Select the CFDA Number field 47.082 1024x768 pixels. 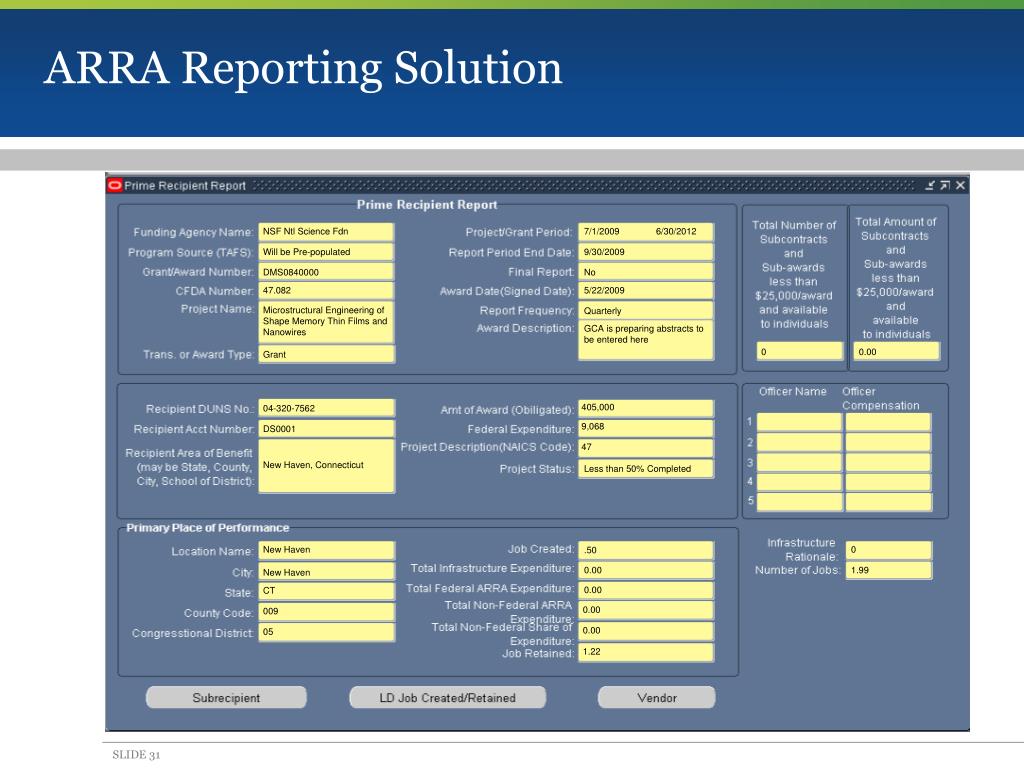pyautogui.click(x=327, y=291)
